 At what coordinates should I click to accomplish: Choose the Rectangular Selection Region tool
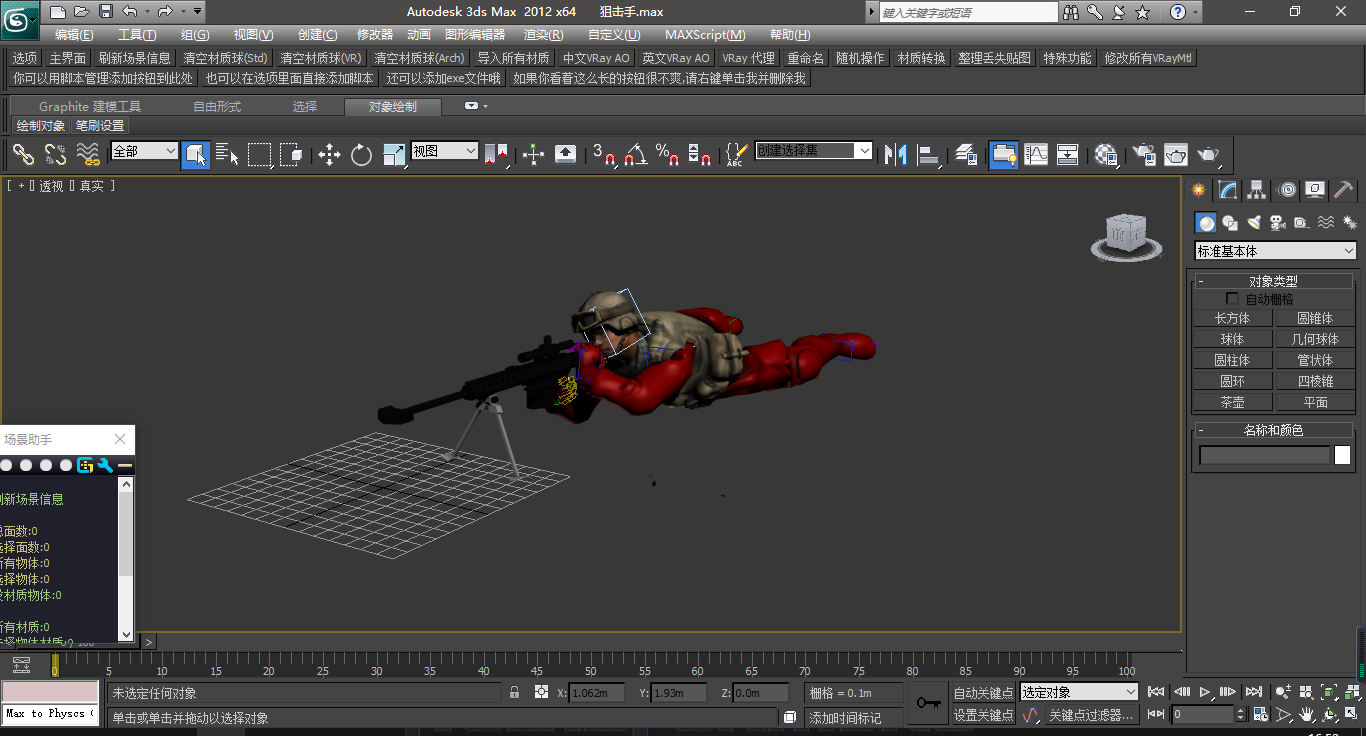259,154
